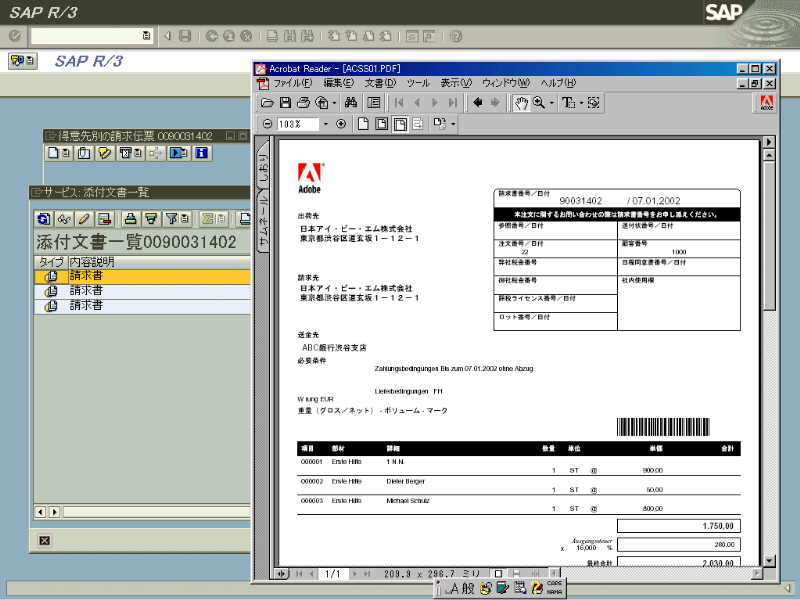Open the ファイル(F) menu
This screenshot has width=800, height=600.
tap(293, 83)
